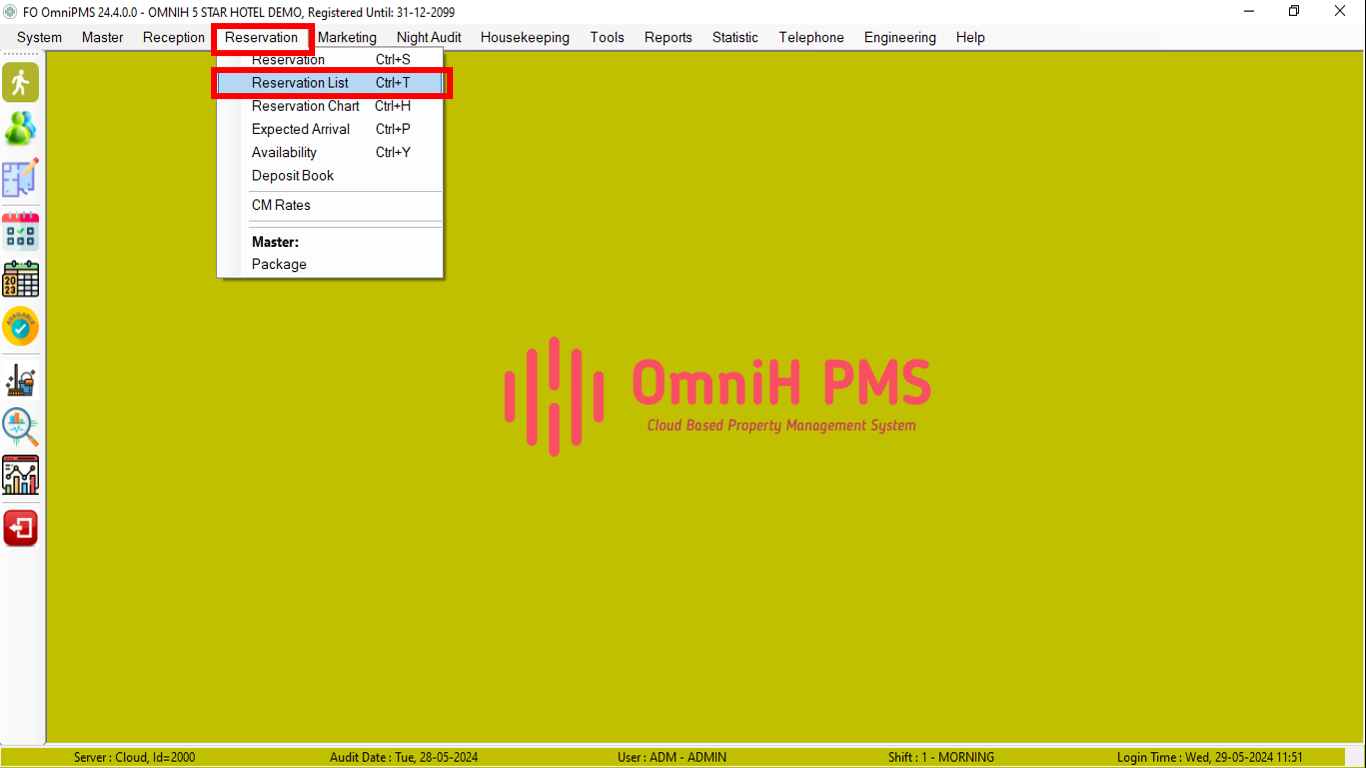Click the User : ADM - ADMIN status
The width and height of the screenshot is (1366, 768).
click(672, 757)
